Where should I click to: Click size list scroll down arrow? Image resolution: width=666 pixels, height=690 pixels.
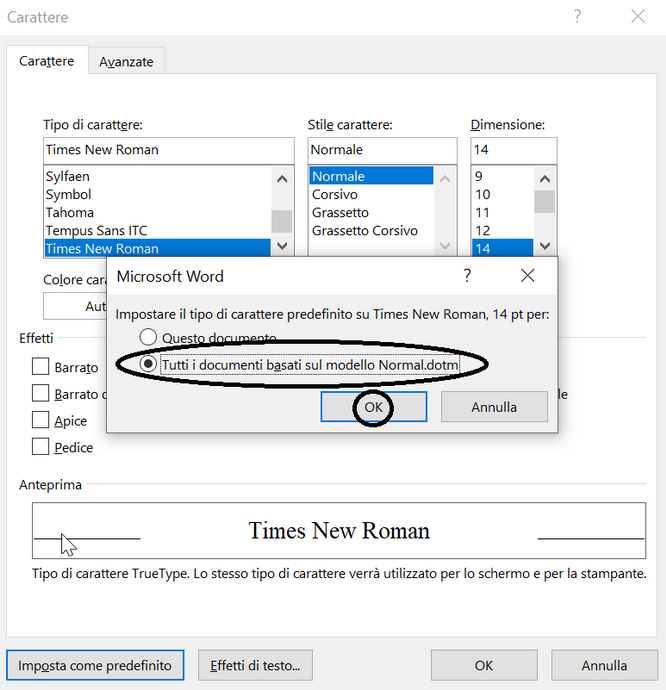pos(545,245)
